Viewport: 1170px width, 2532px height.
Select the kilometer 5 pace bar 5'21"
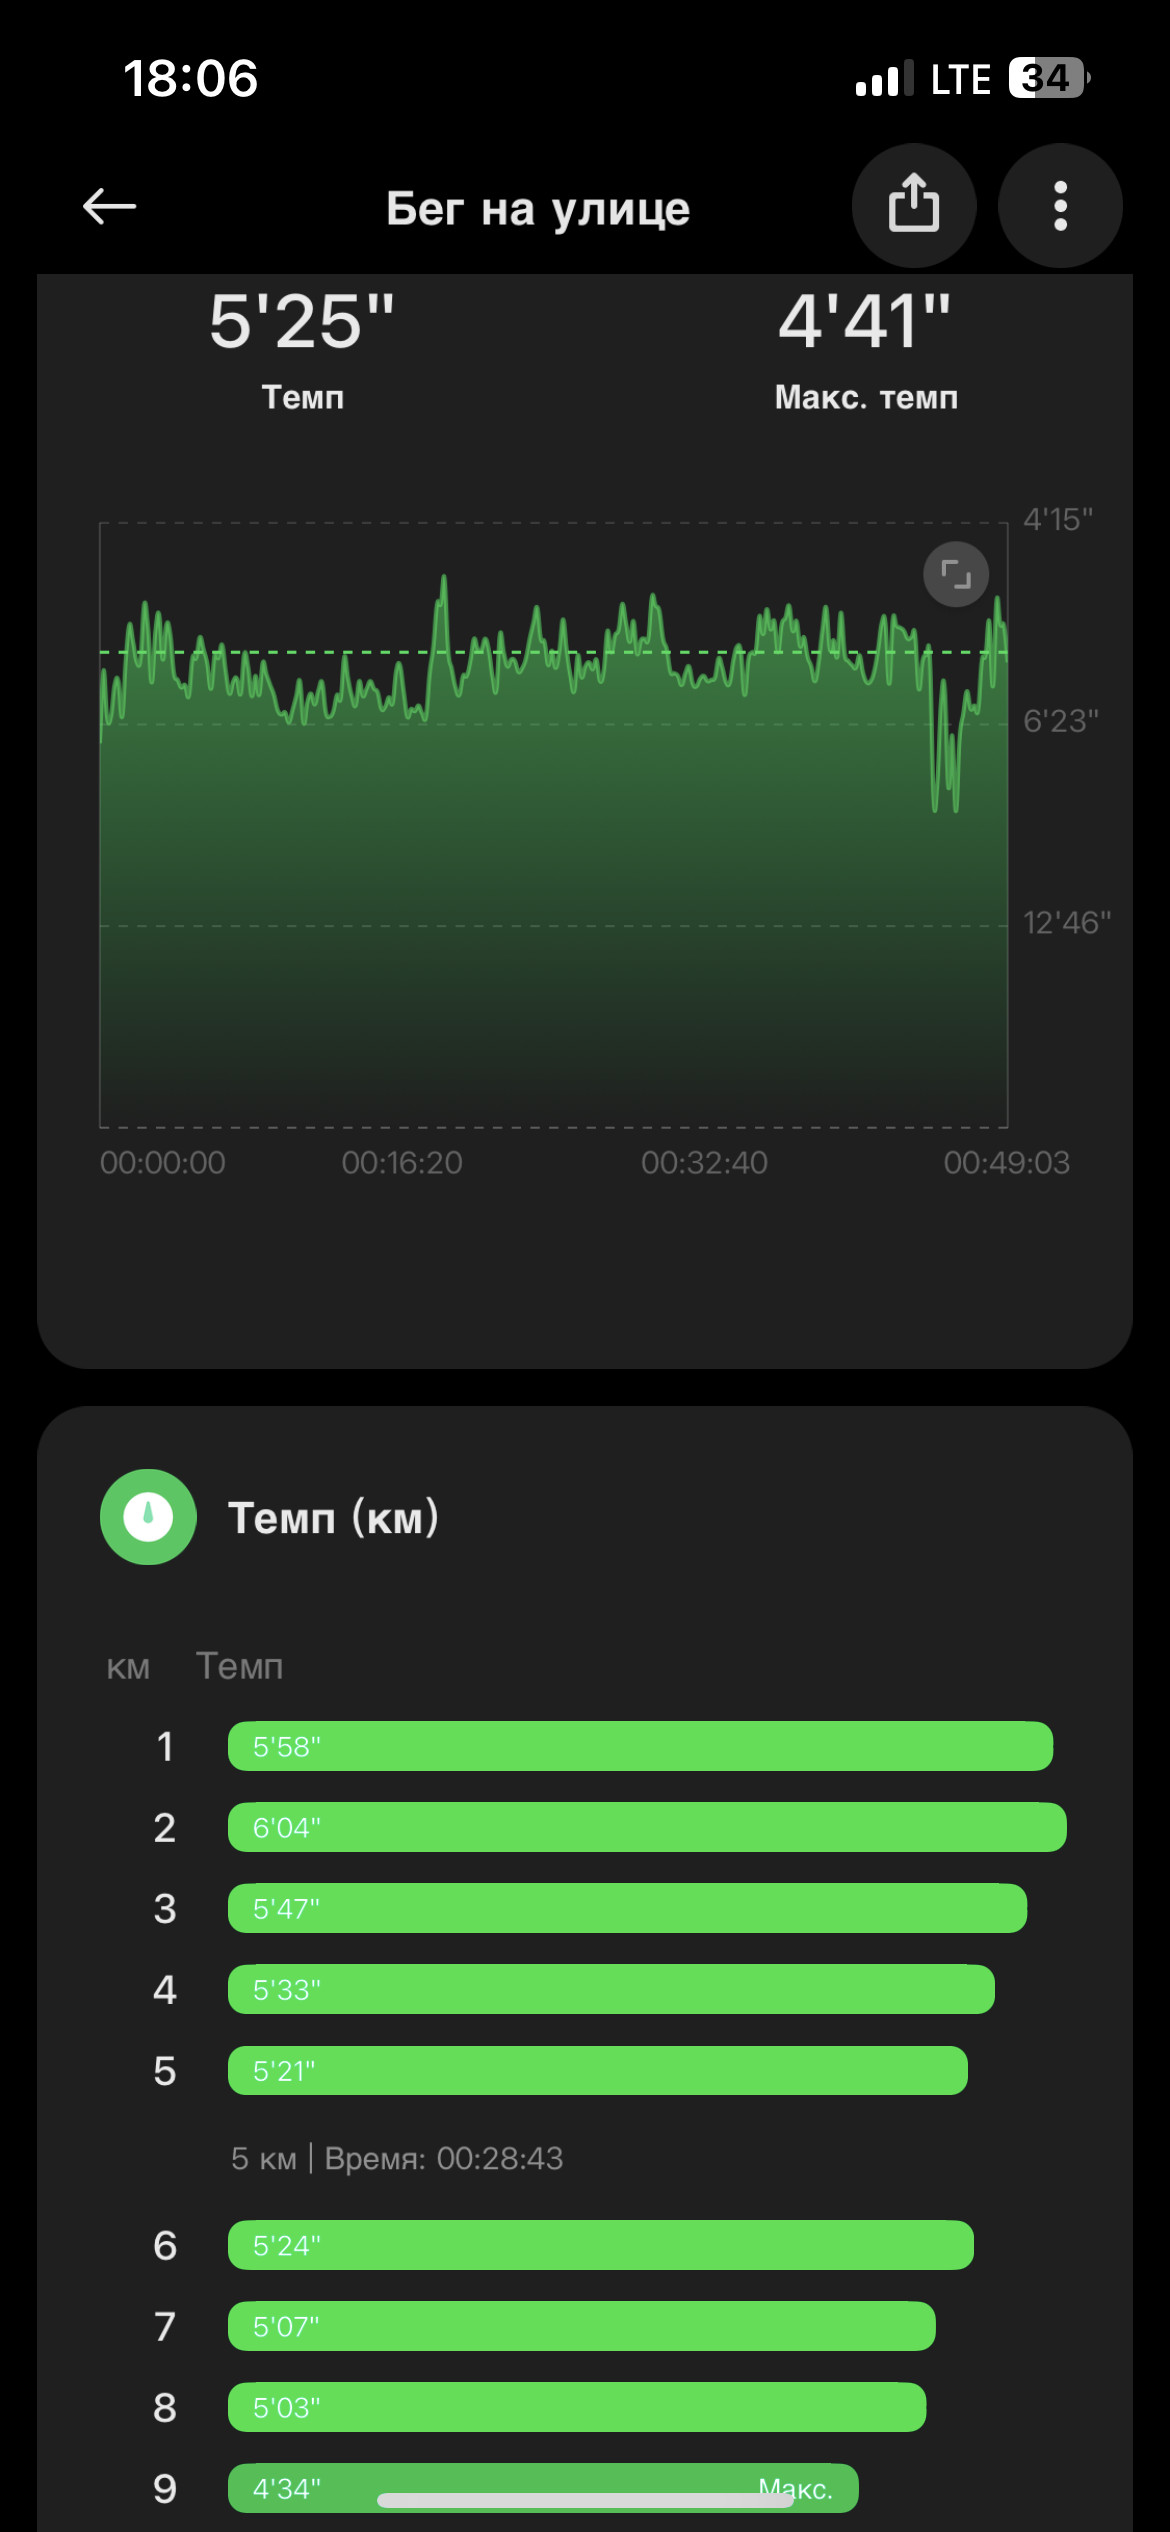point(598,2070)
